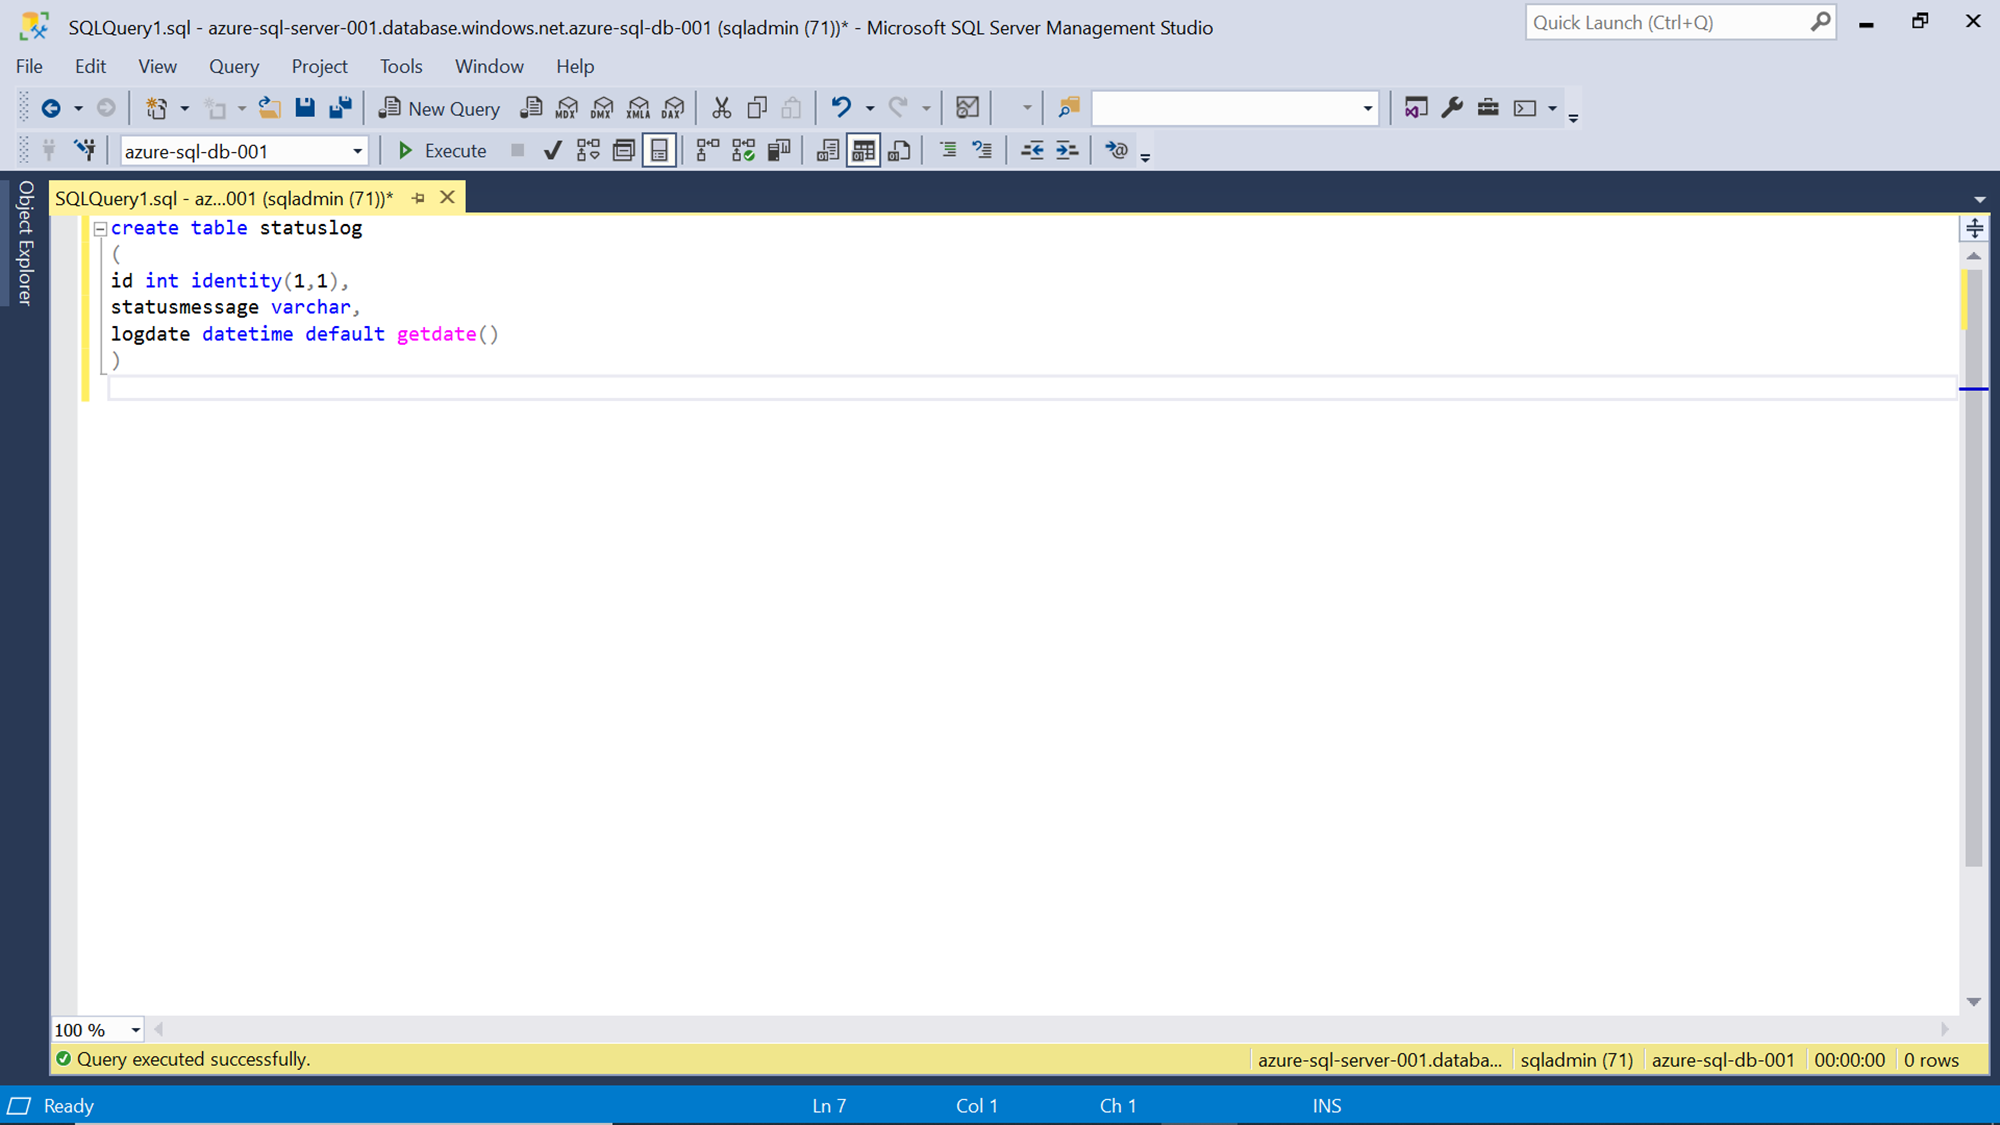
Task: Toggle Results to Text mode
Action: (827, 151)
